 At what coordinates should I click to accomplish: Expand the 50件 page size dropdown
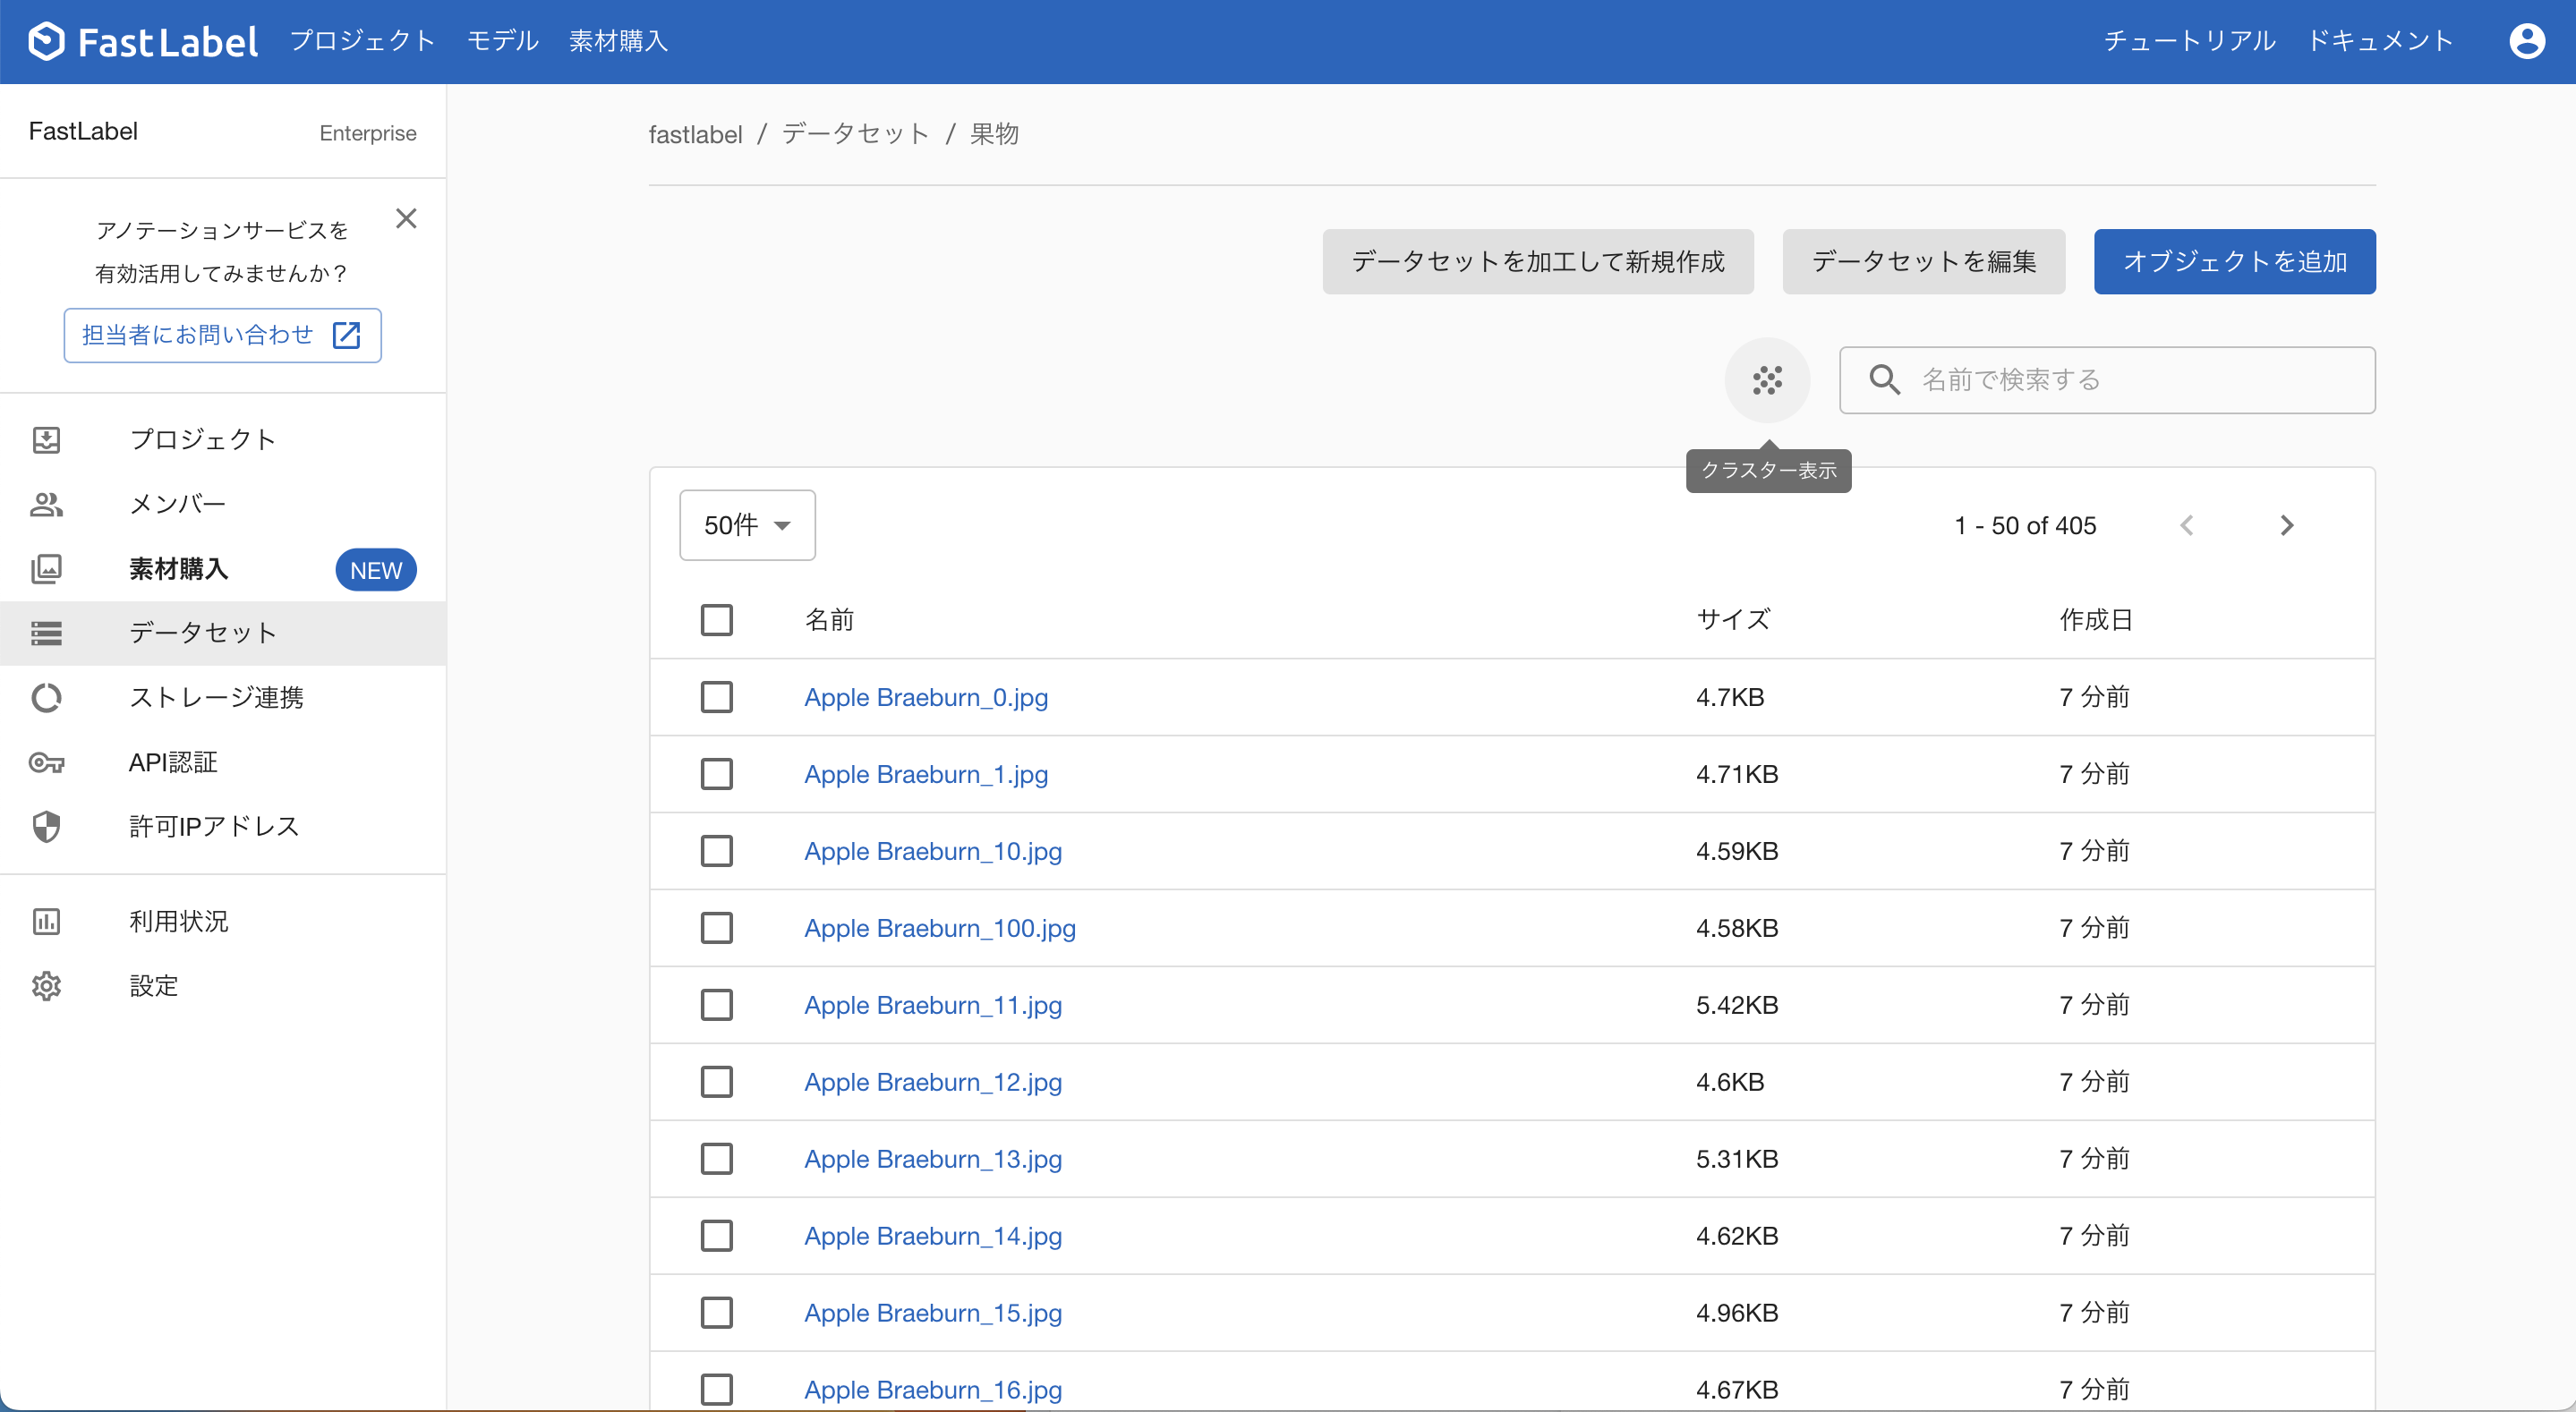pos(747,525)
